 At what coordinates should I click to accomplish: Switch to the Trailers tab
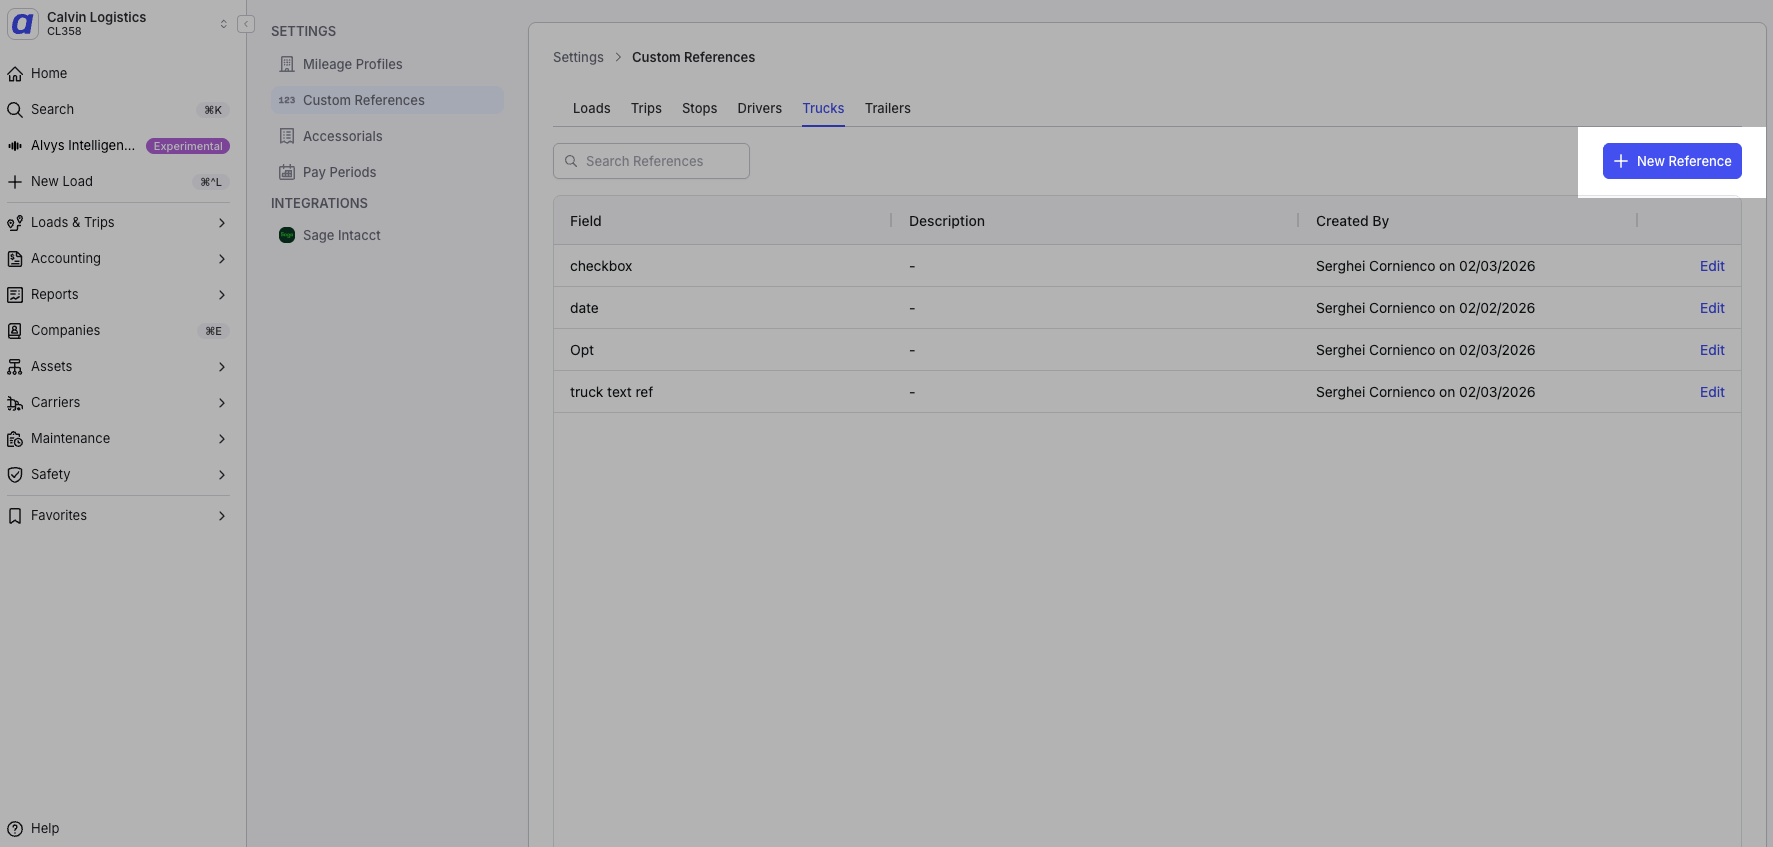pos(887,108)
